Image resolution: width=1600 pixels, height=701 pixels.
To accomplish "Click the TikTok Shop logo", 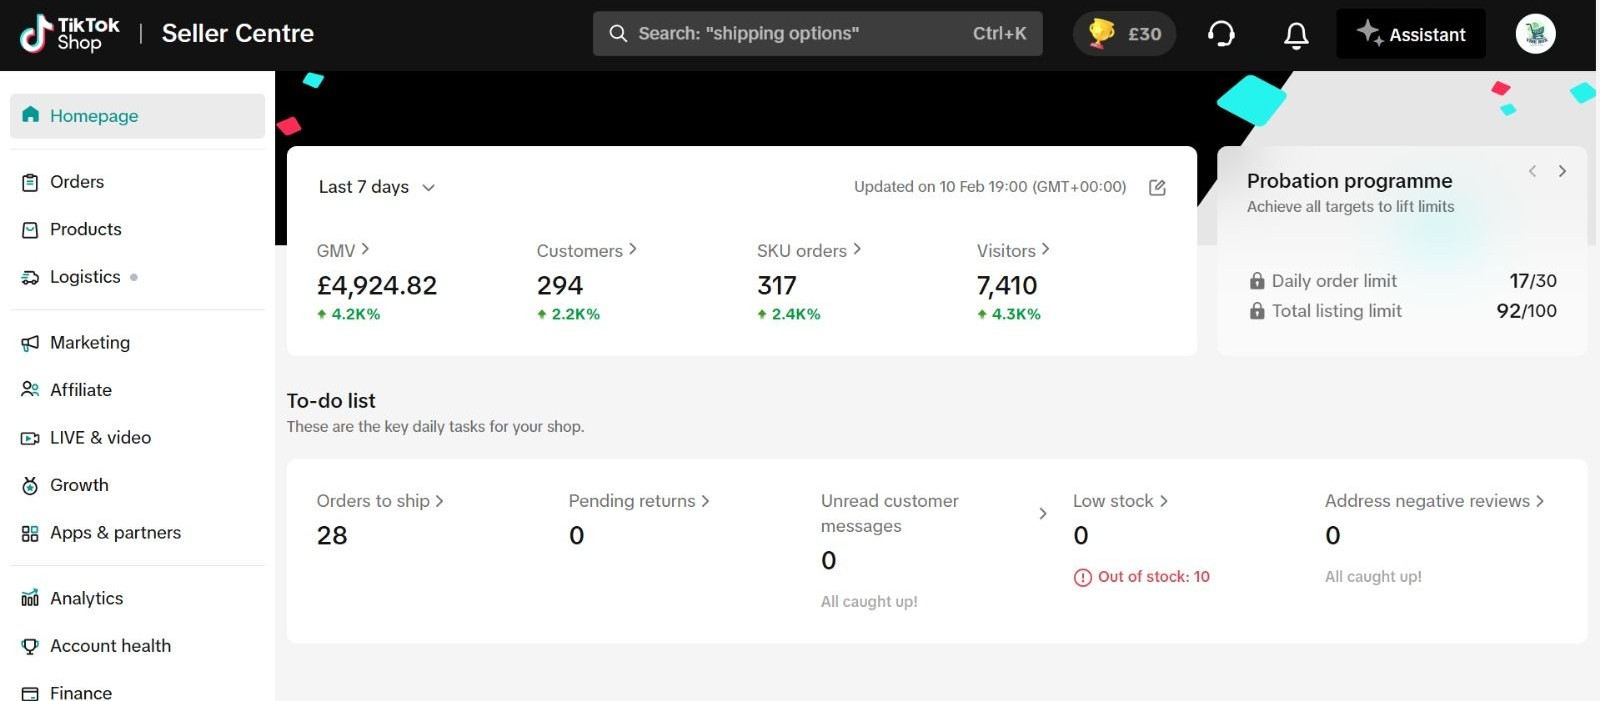I will click(69, 34).
